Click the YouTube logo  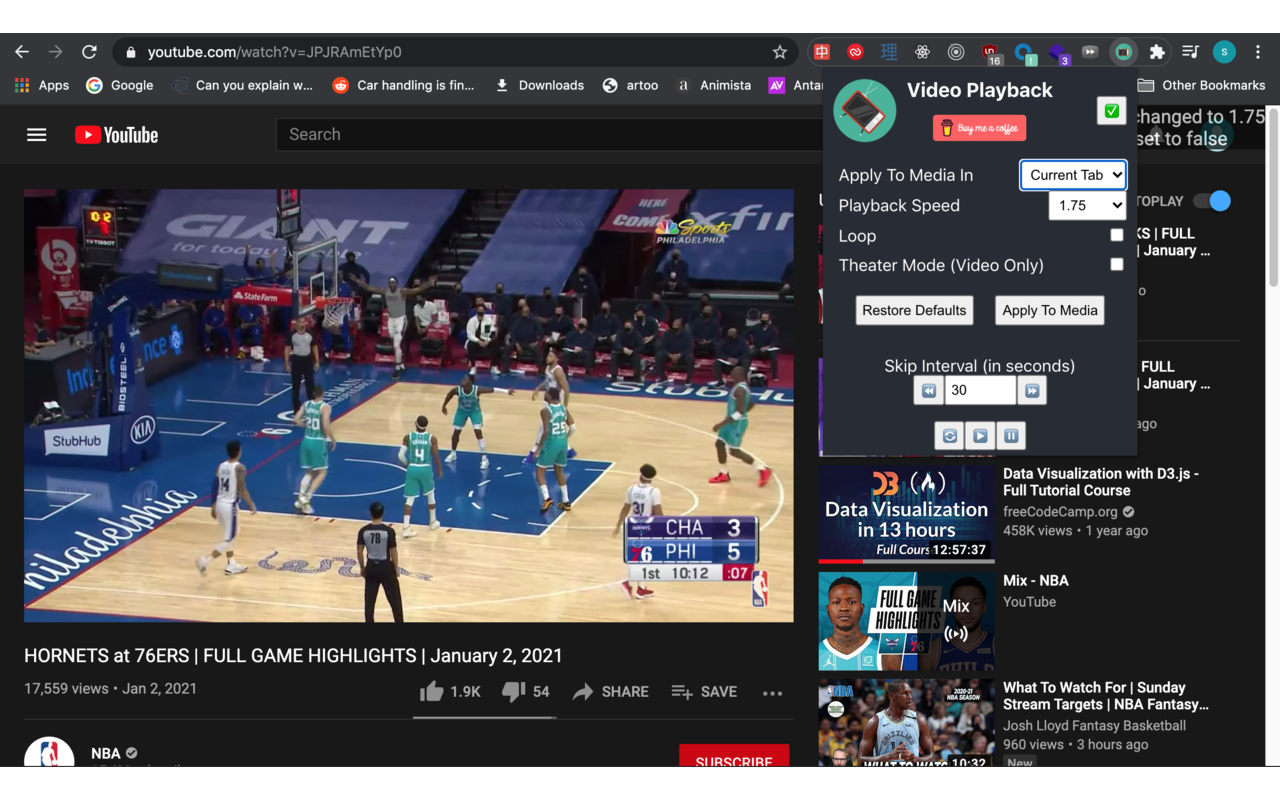pyautogui.click(x=116, y=134)
